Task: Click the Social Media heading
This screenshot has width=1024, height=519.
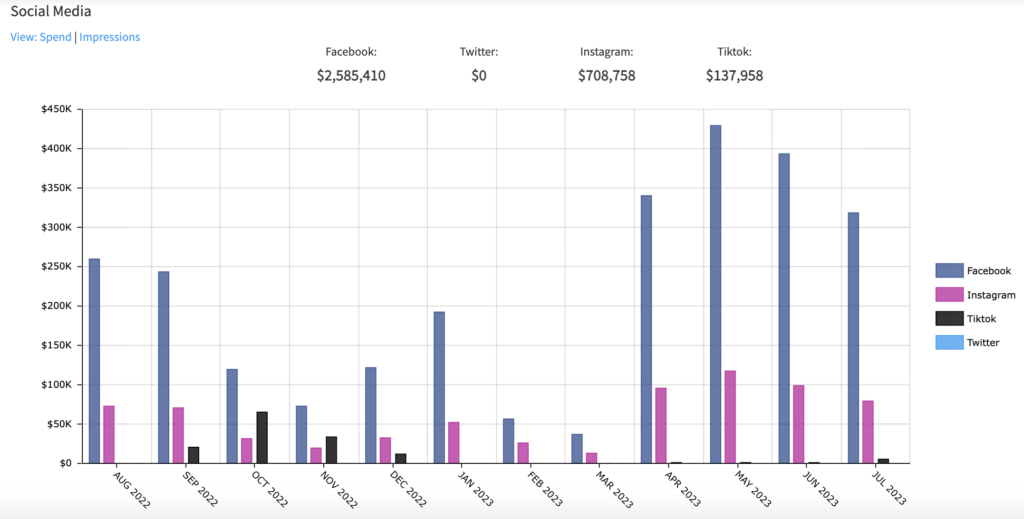Action: 51,11
